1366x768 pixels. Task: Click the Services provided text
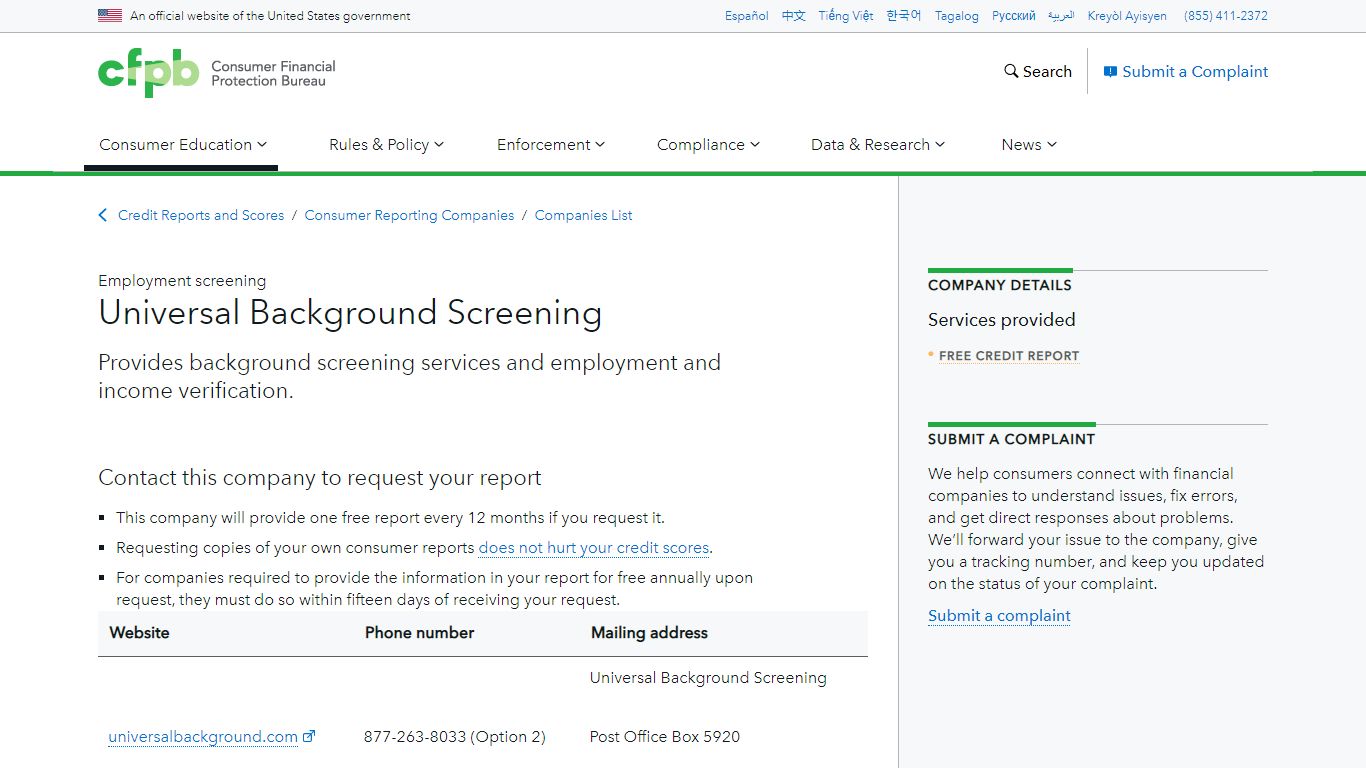click(x=1001, y=320)
